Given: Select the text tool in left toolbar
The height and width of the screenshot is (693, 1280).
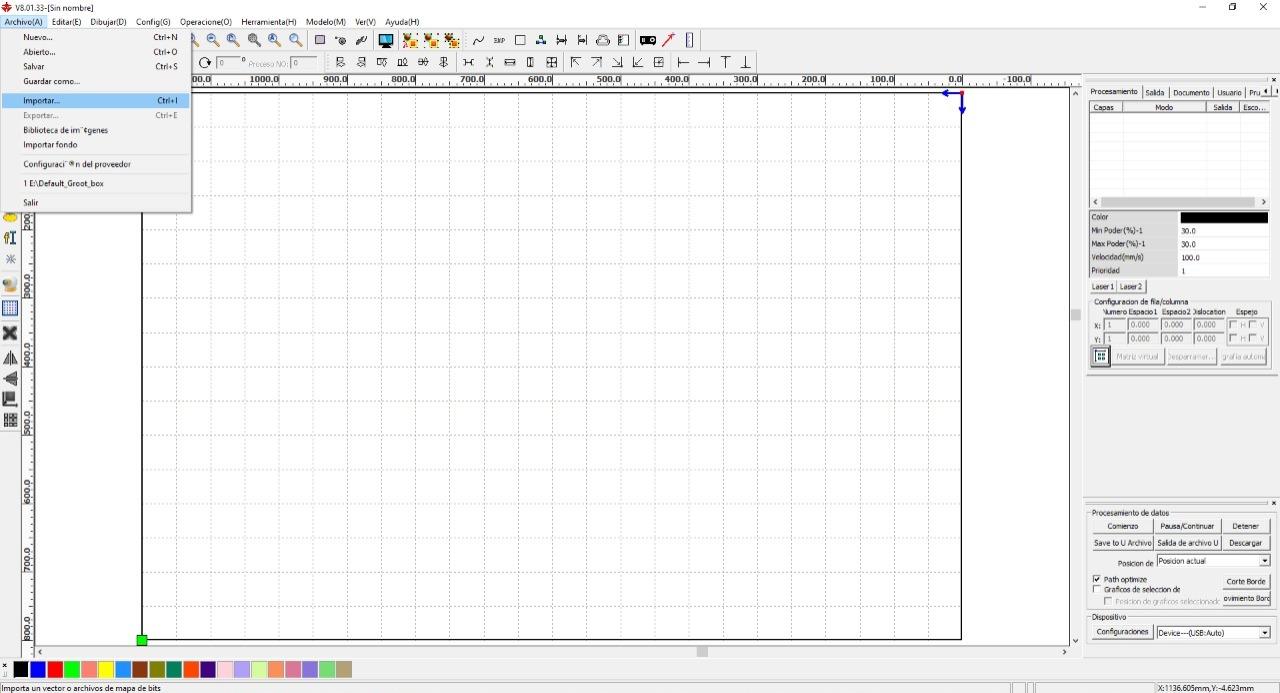Looking at the screenshot, I should (10, 237).
